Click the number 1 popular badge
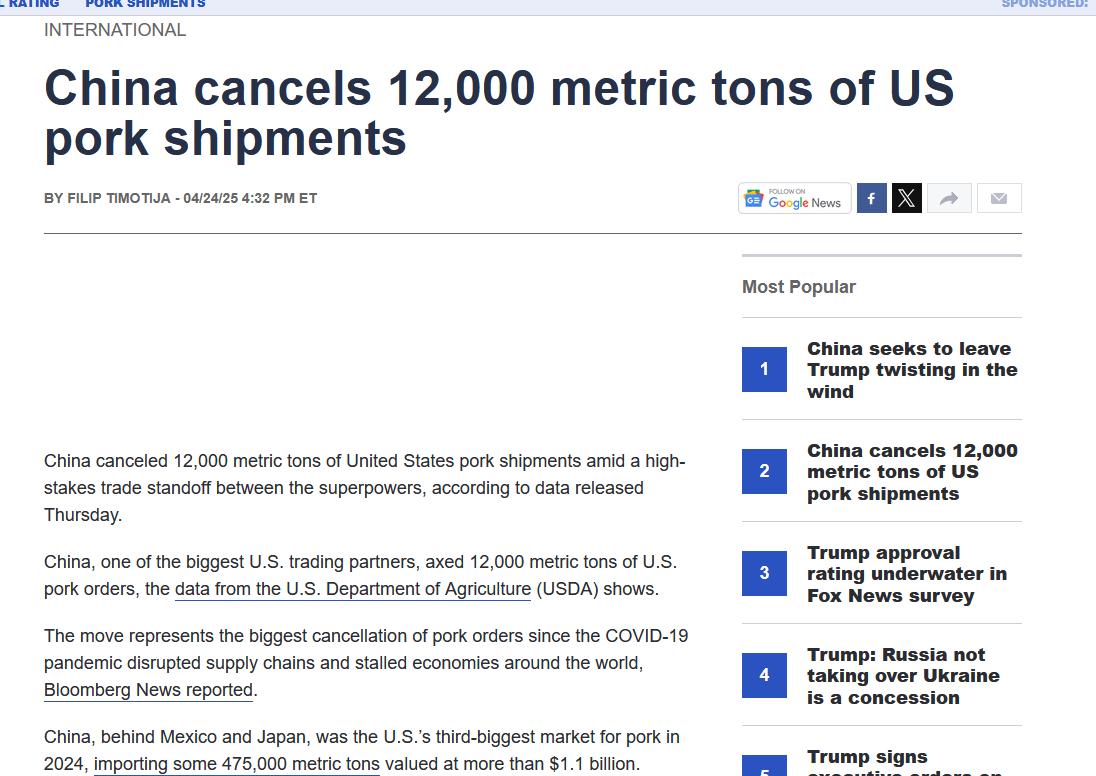 pyautogui.click(x=764, y=369)
